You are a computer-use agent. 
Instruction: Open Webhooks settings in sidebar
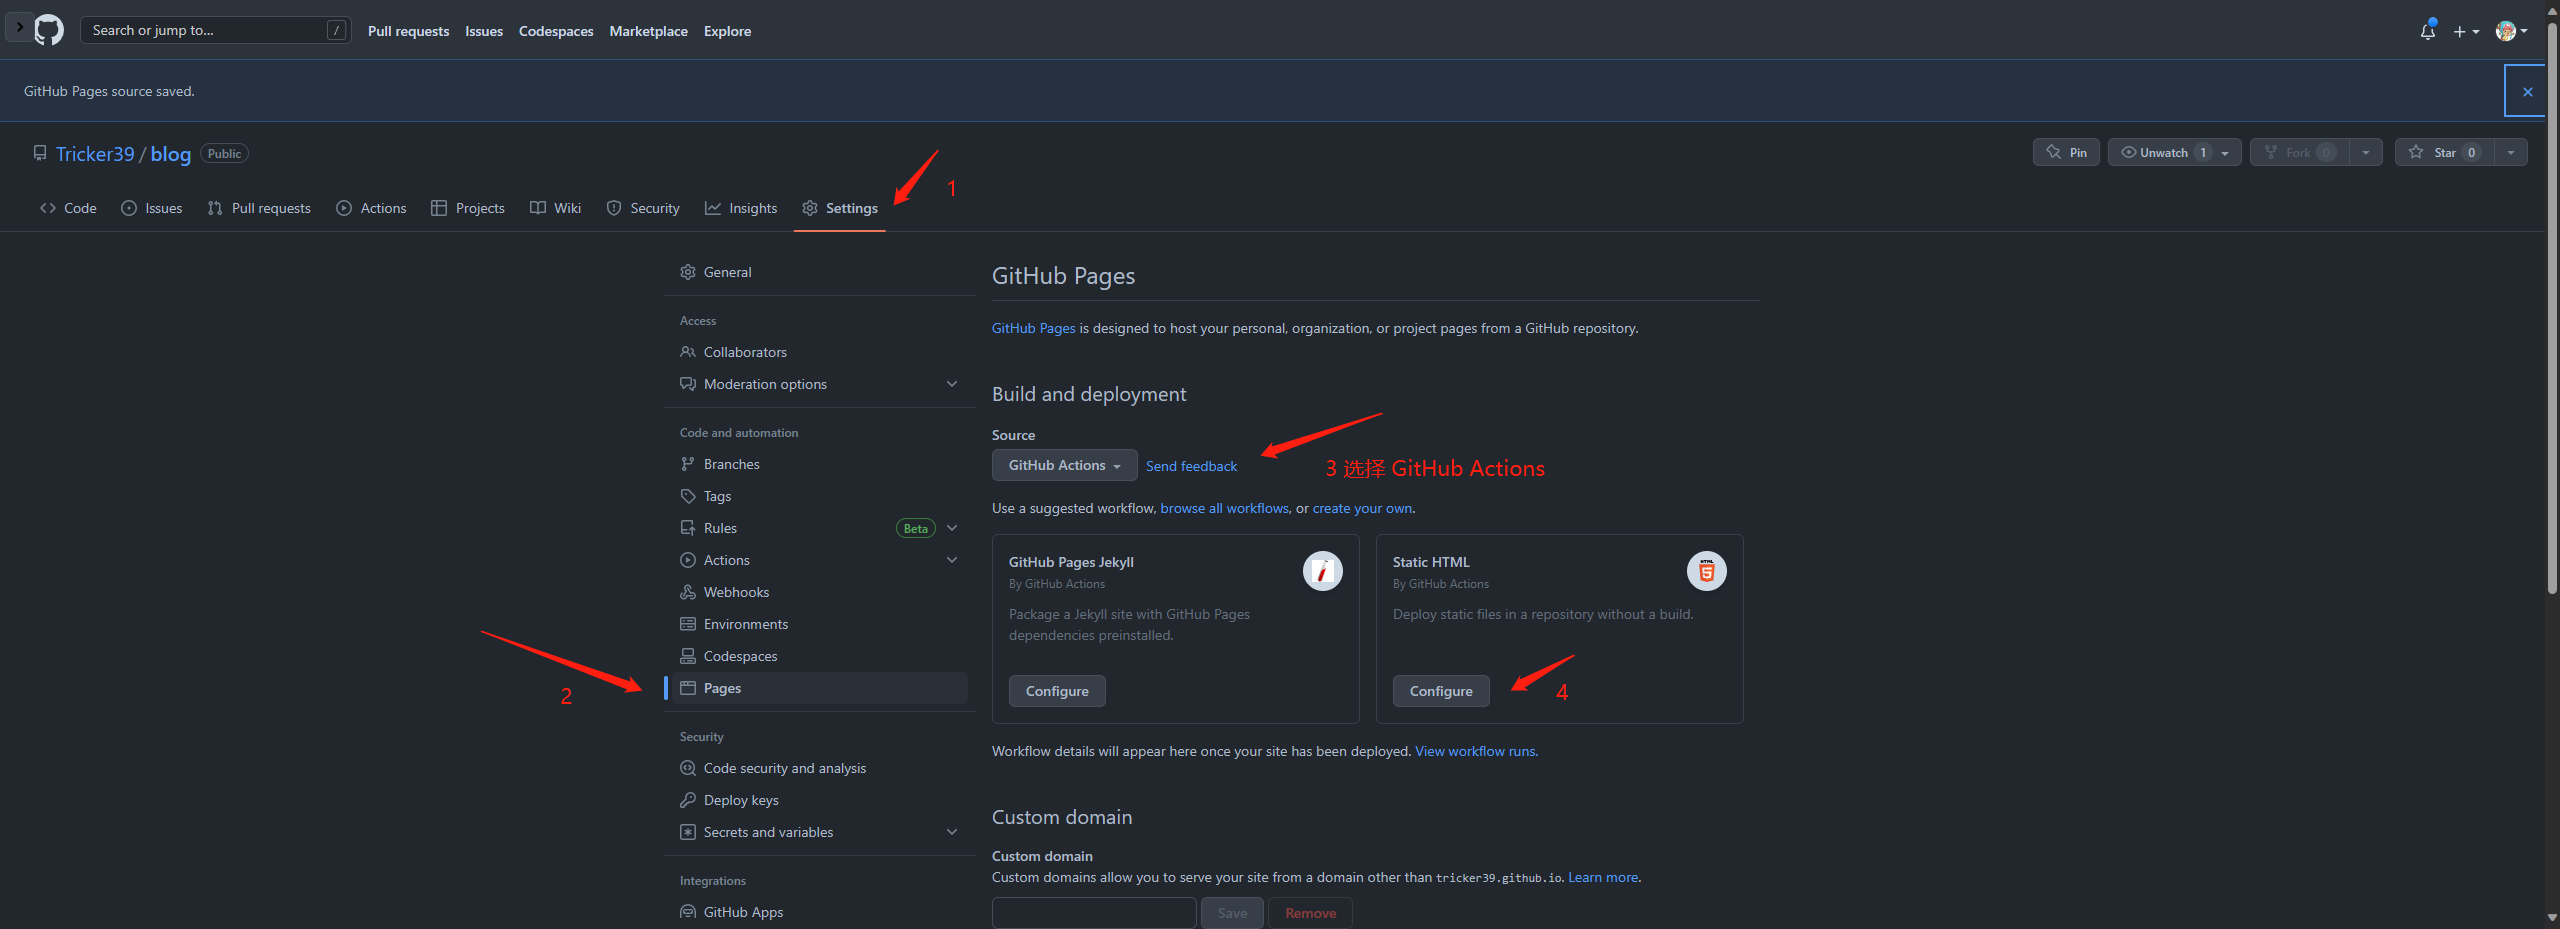click(820, 592)
